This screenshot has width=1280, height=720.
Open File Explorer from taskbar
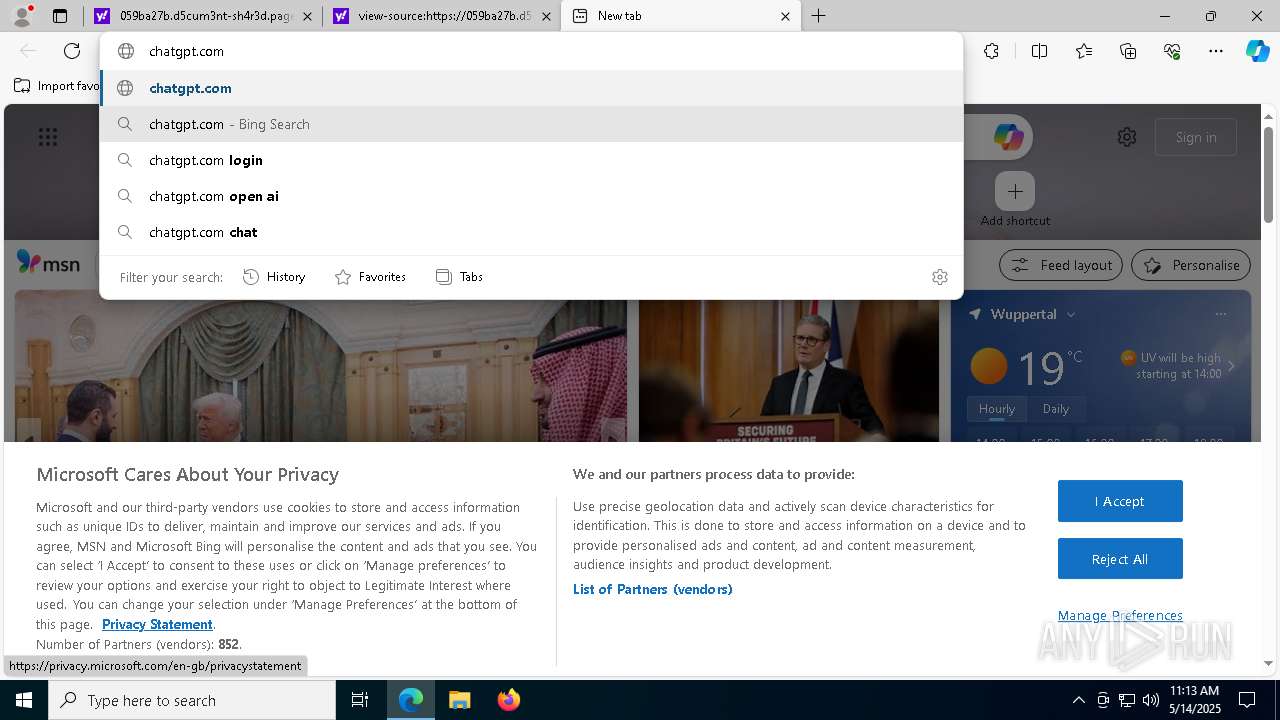point(459,700)
